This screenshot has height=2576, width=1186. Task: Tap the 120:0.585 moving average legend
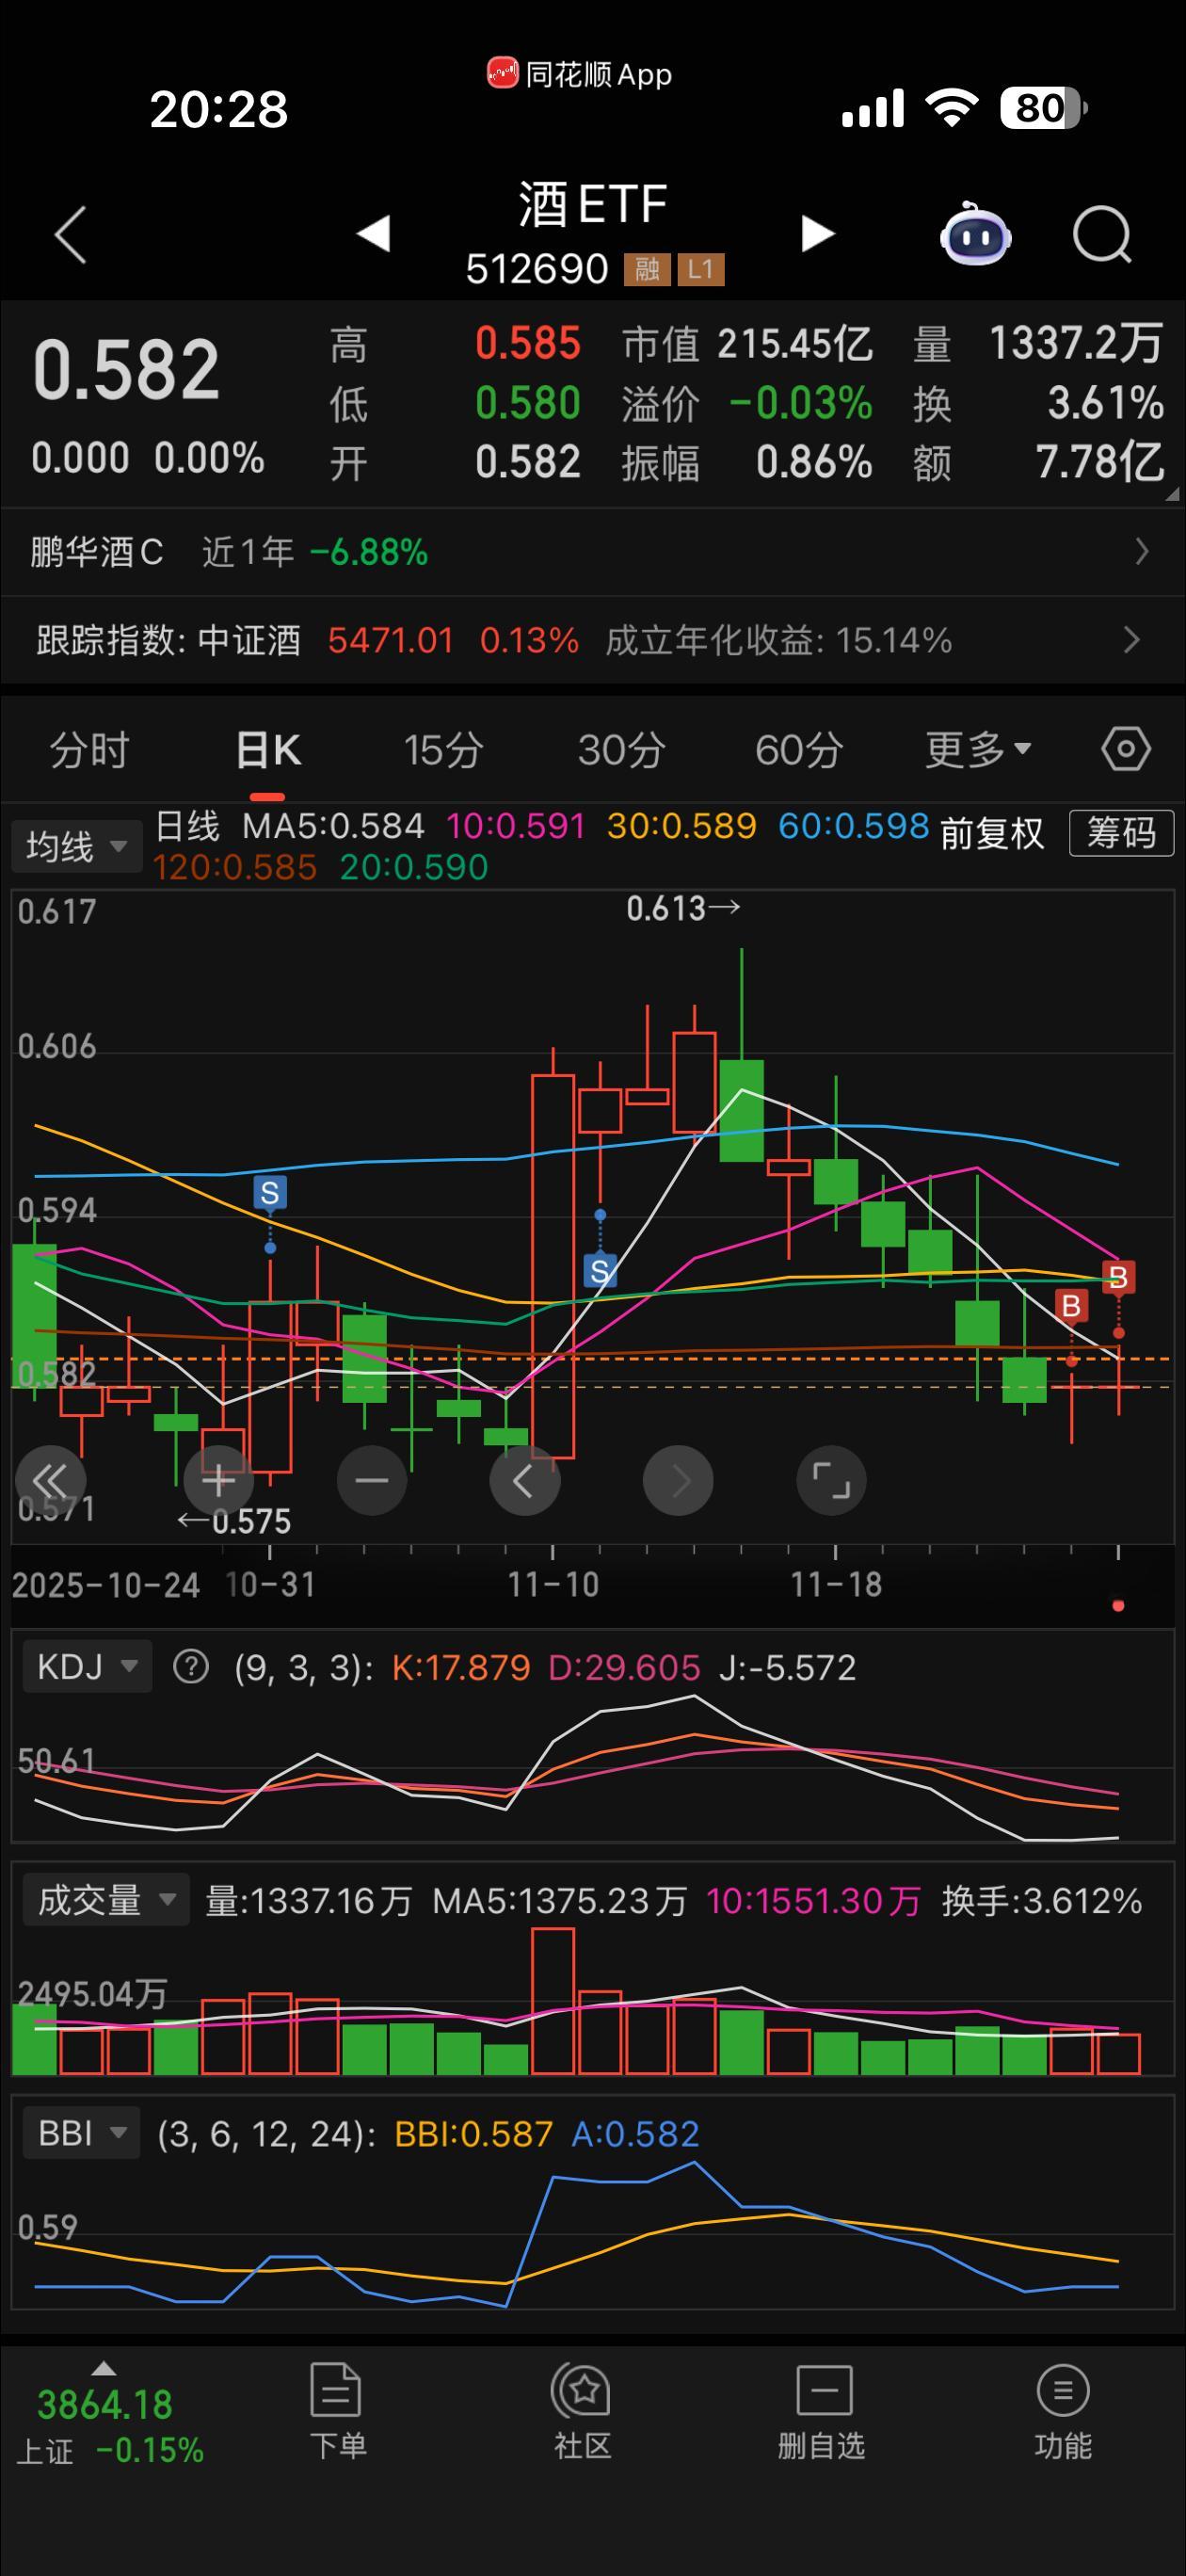[x=235, y=867]
